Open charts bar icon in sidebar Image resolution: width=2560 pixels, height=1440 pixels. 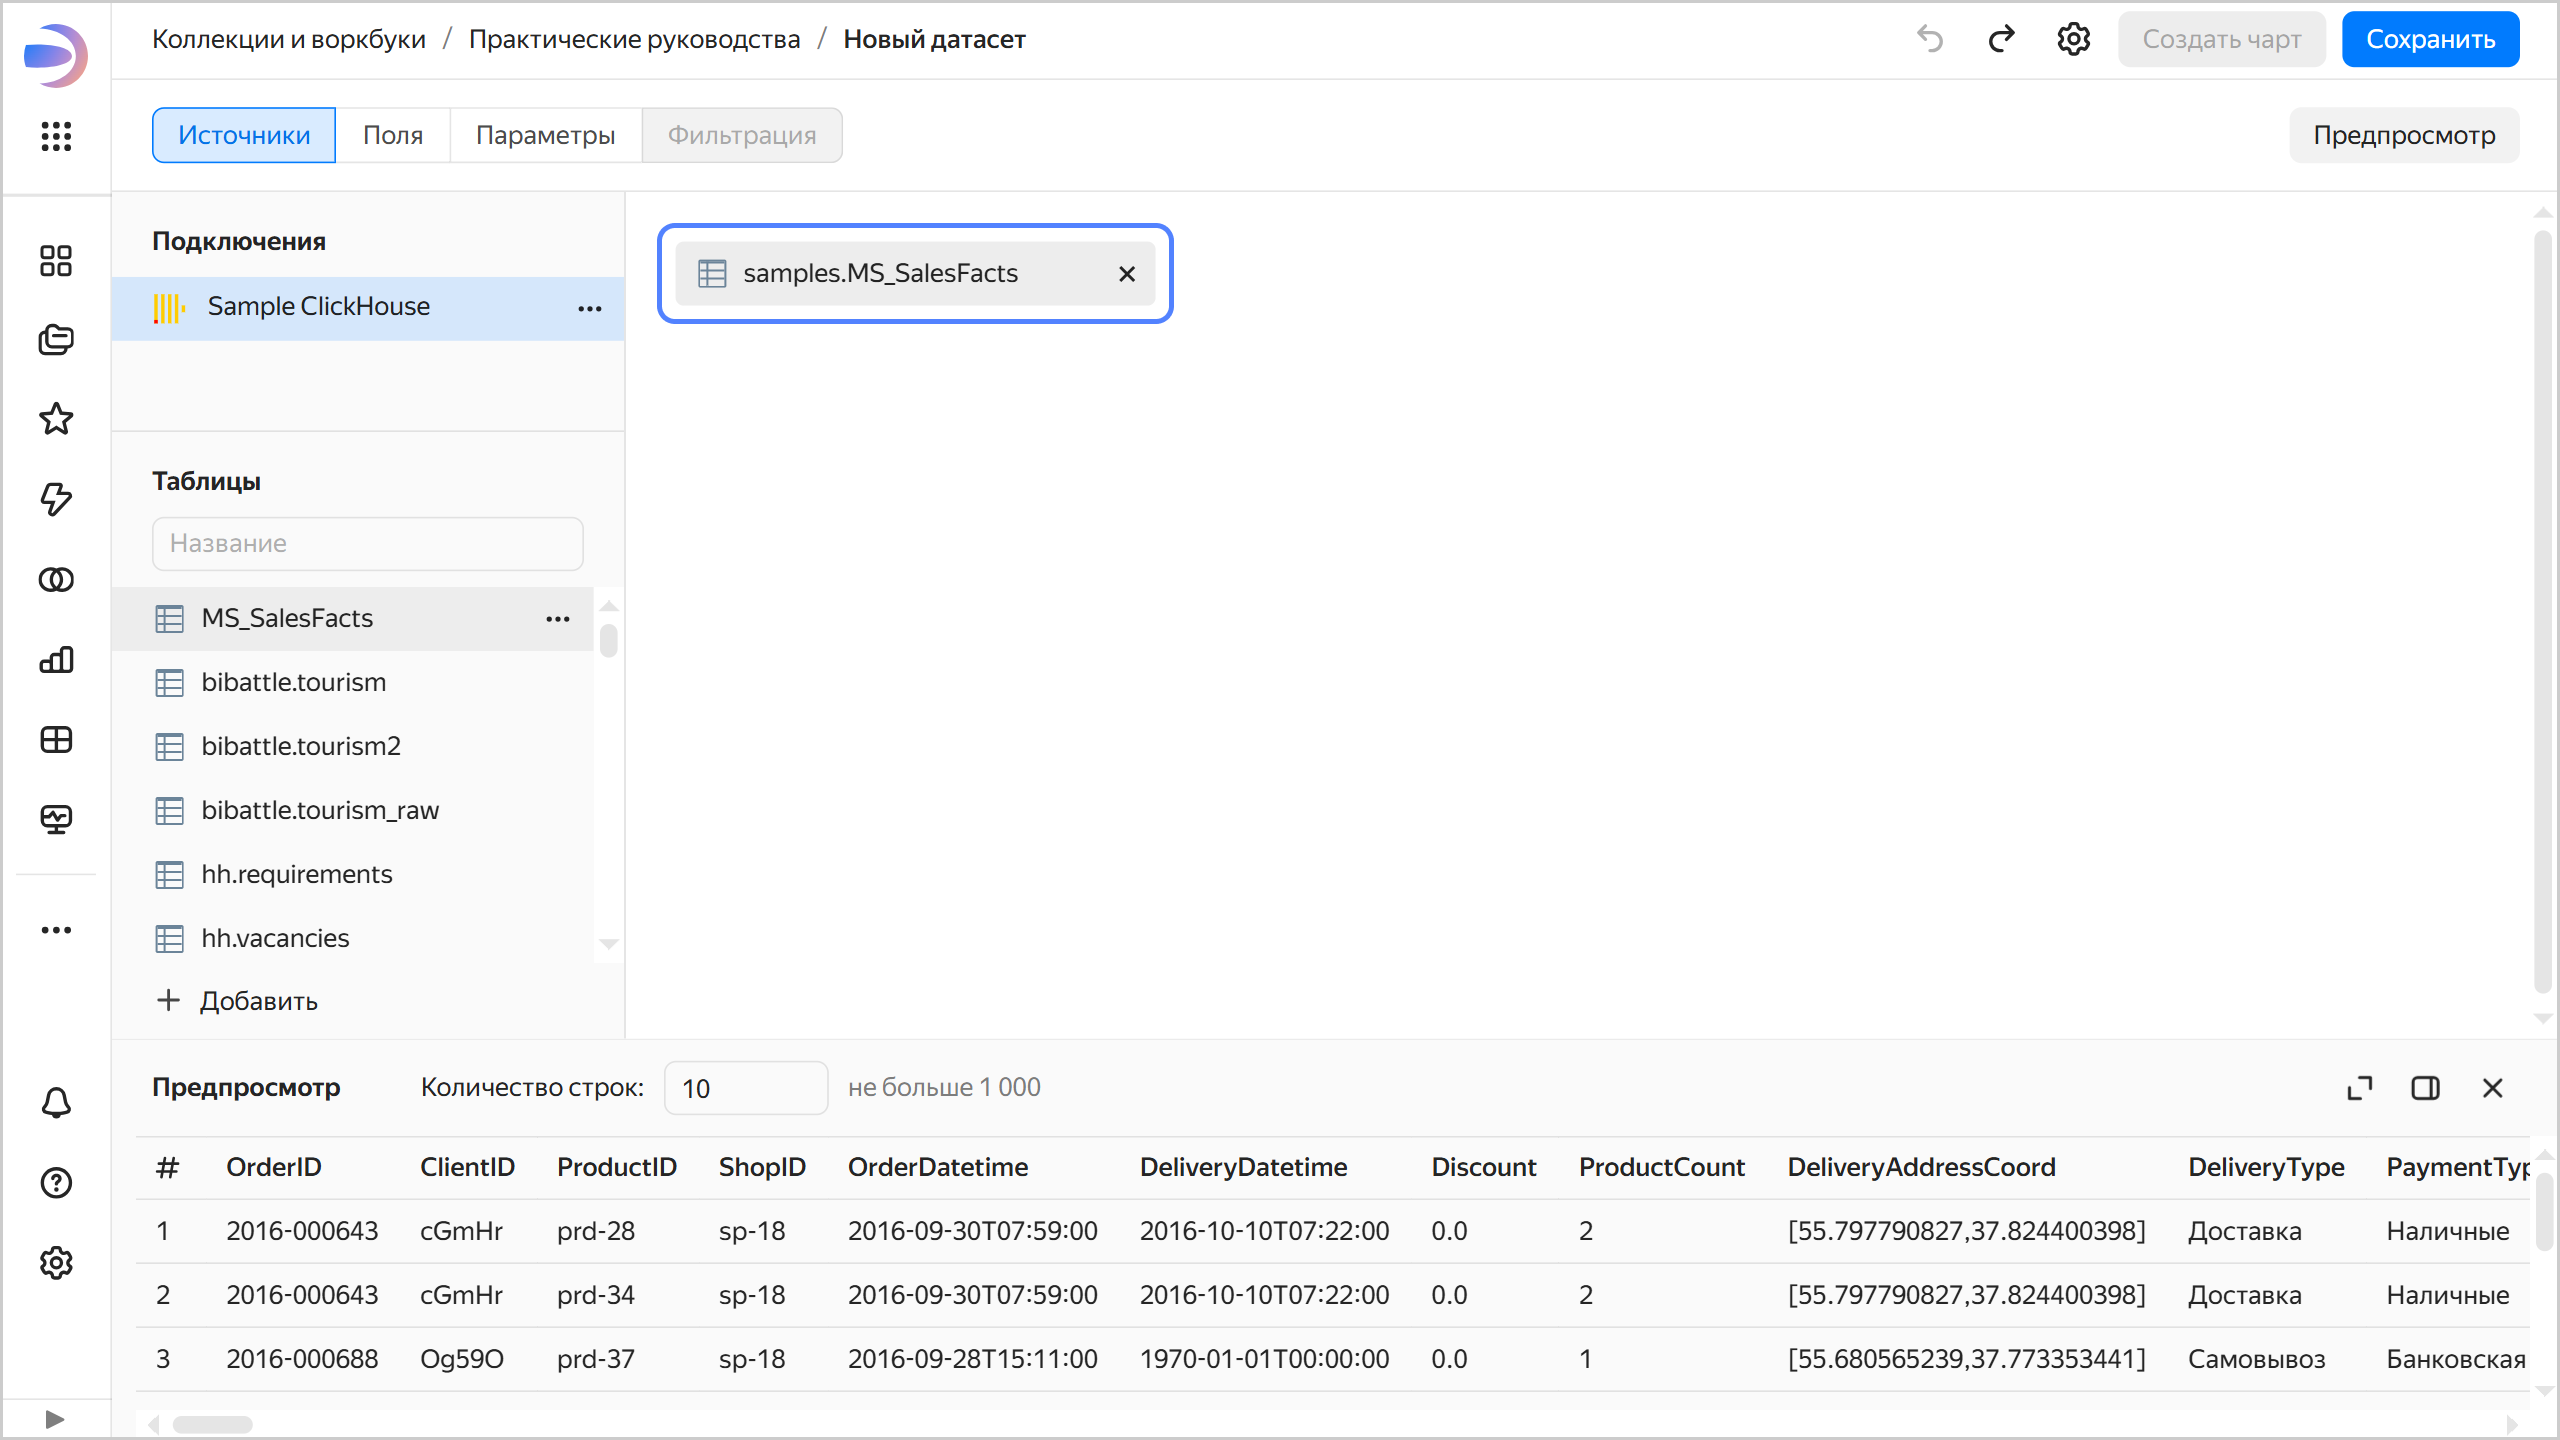point(56,659)
